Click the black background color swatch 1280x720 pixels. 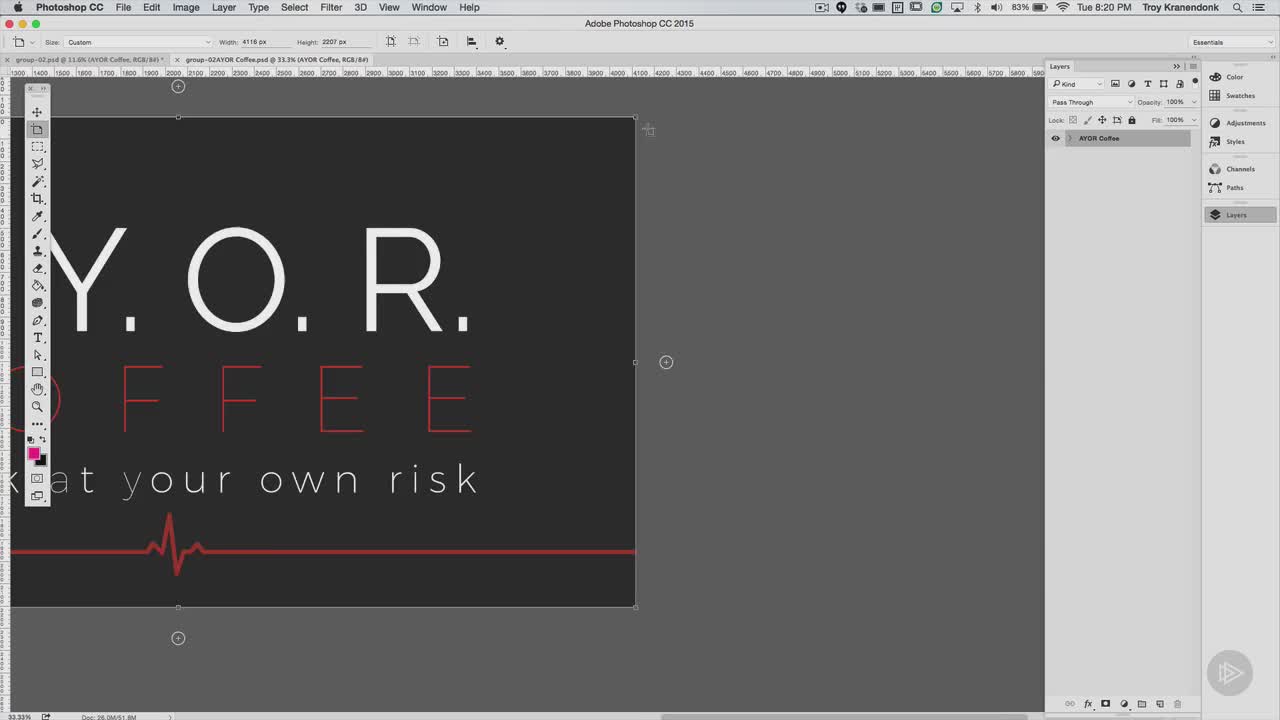coord(42,461)
